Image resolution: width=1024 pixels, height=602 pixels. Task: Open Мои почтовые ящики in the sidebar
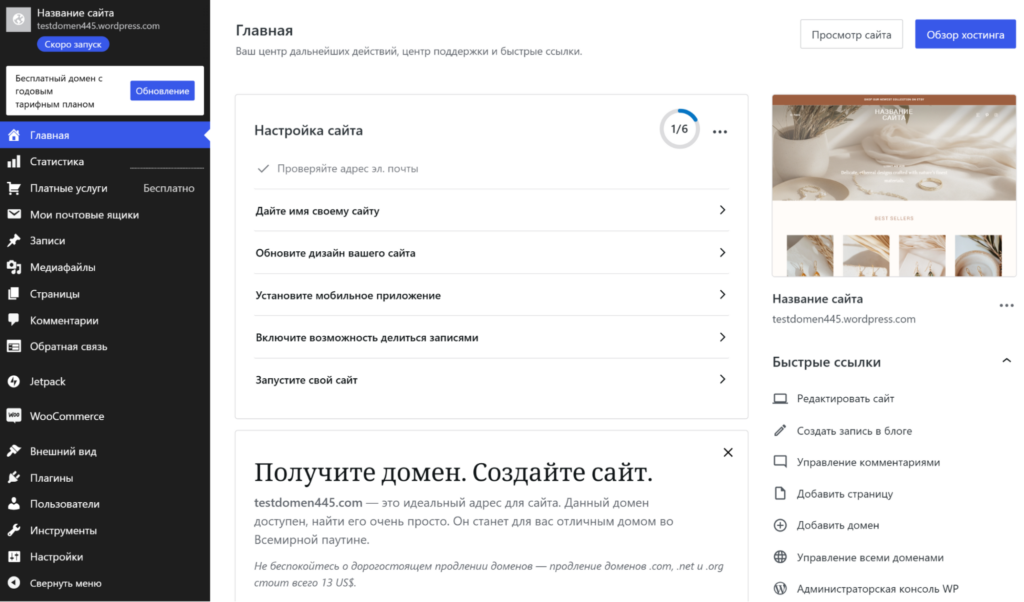[105, 214]
